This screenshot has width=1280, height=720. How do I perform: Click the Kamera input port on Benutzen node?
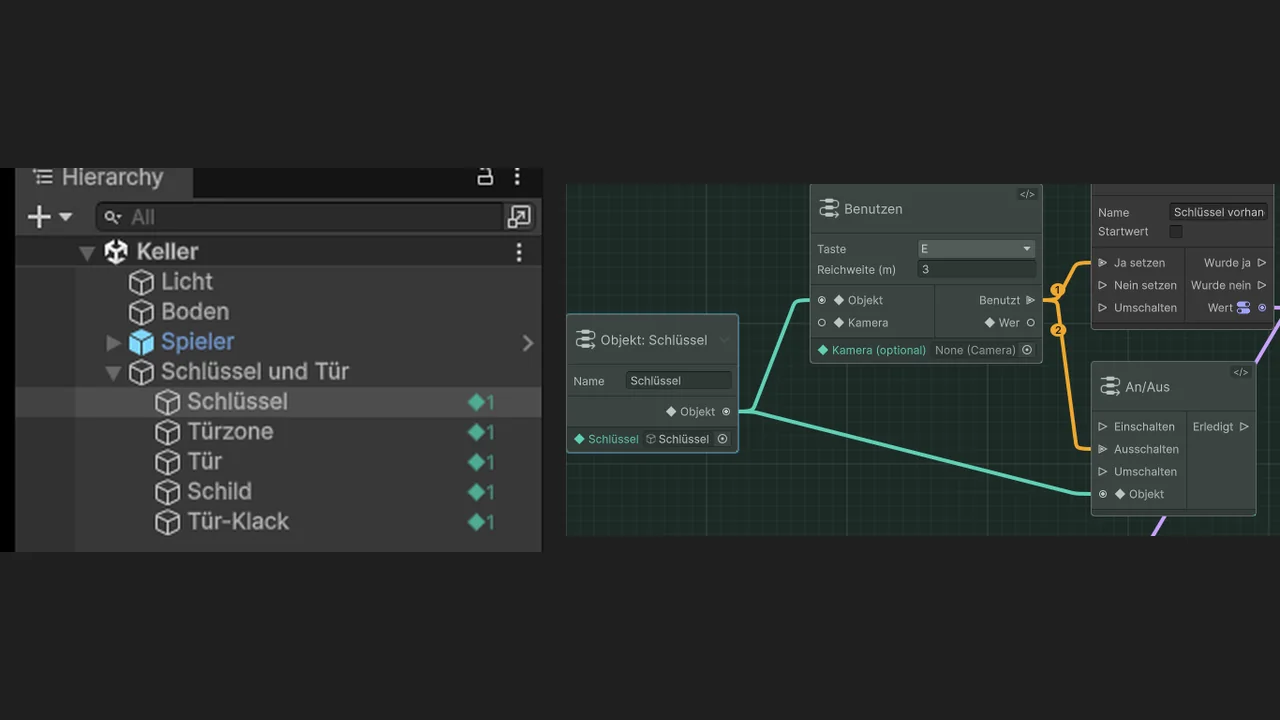[x=822, y=323]
